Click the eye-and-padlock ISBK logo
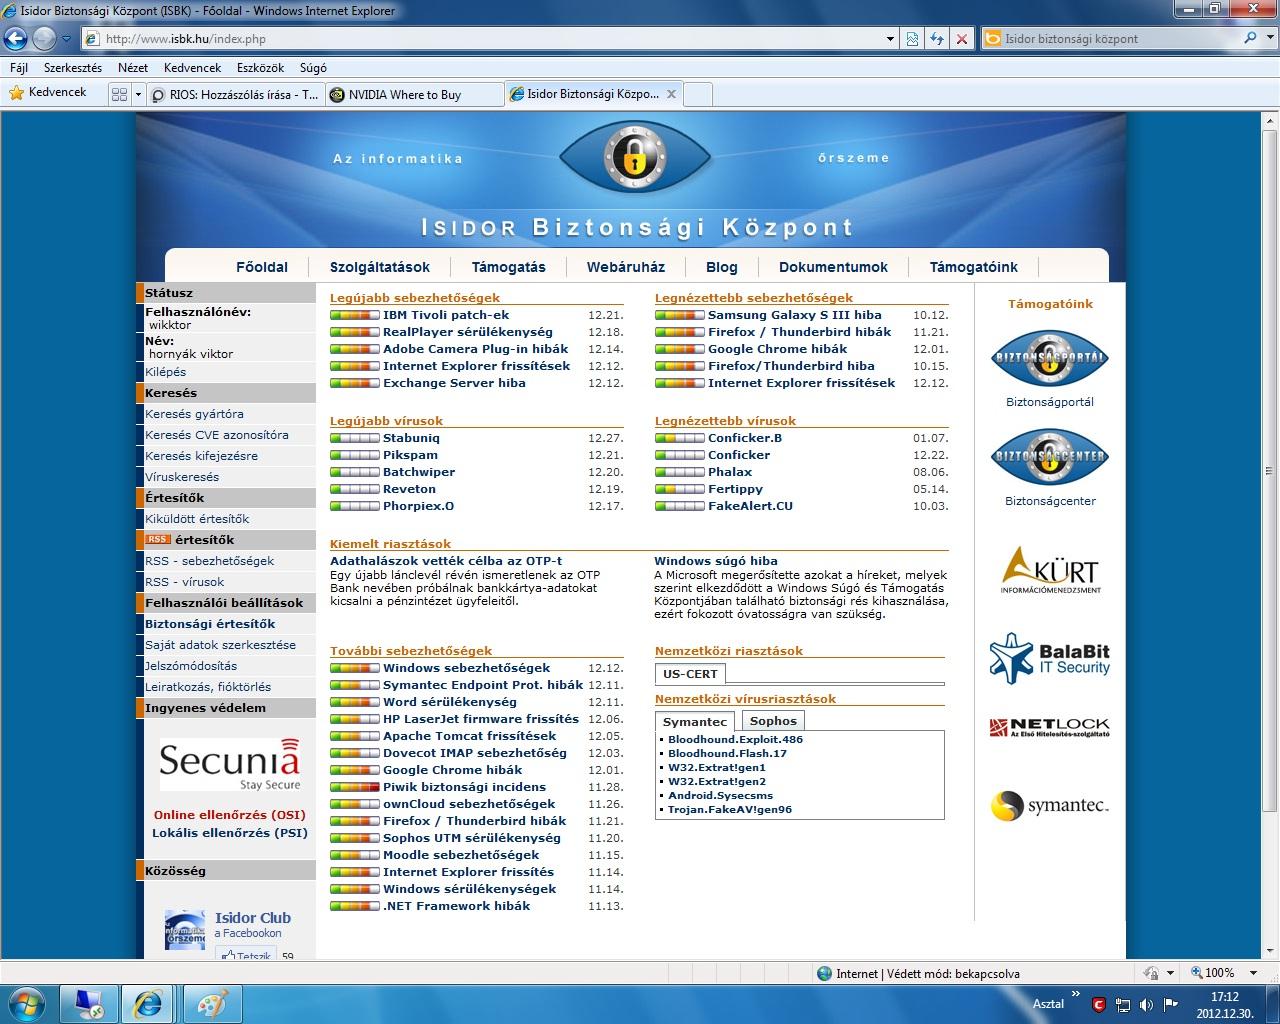The width and height of the screenshot is (1280, 1024). 633,158
